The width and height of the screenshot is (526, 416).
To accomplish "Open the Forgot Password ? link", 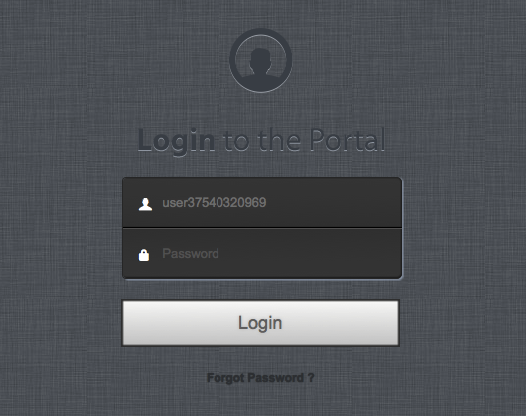I will (261, 378).
